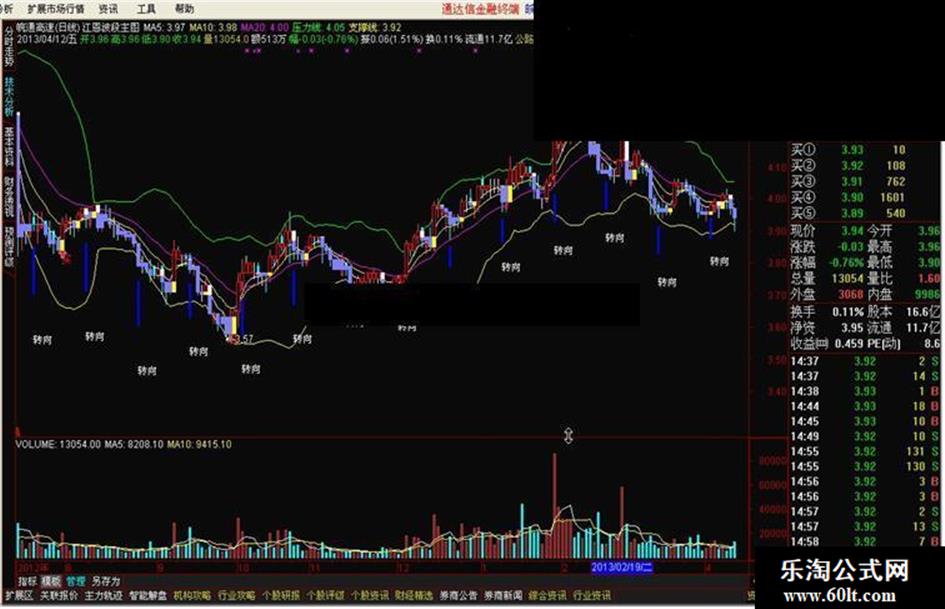Open the 关联报价 bottom tab
Viewport: 945px width, 609px height.
click(x=58, y=596)
